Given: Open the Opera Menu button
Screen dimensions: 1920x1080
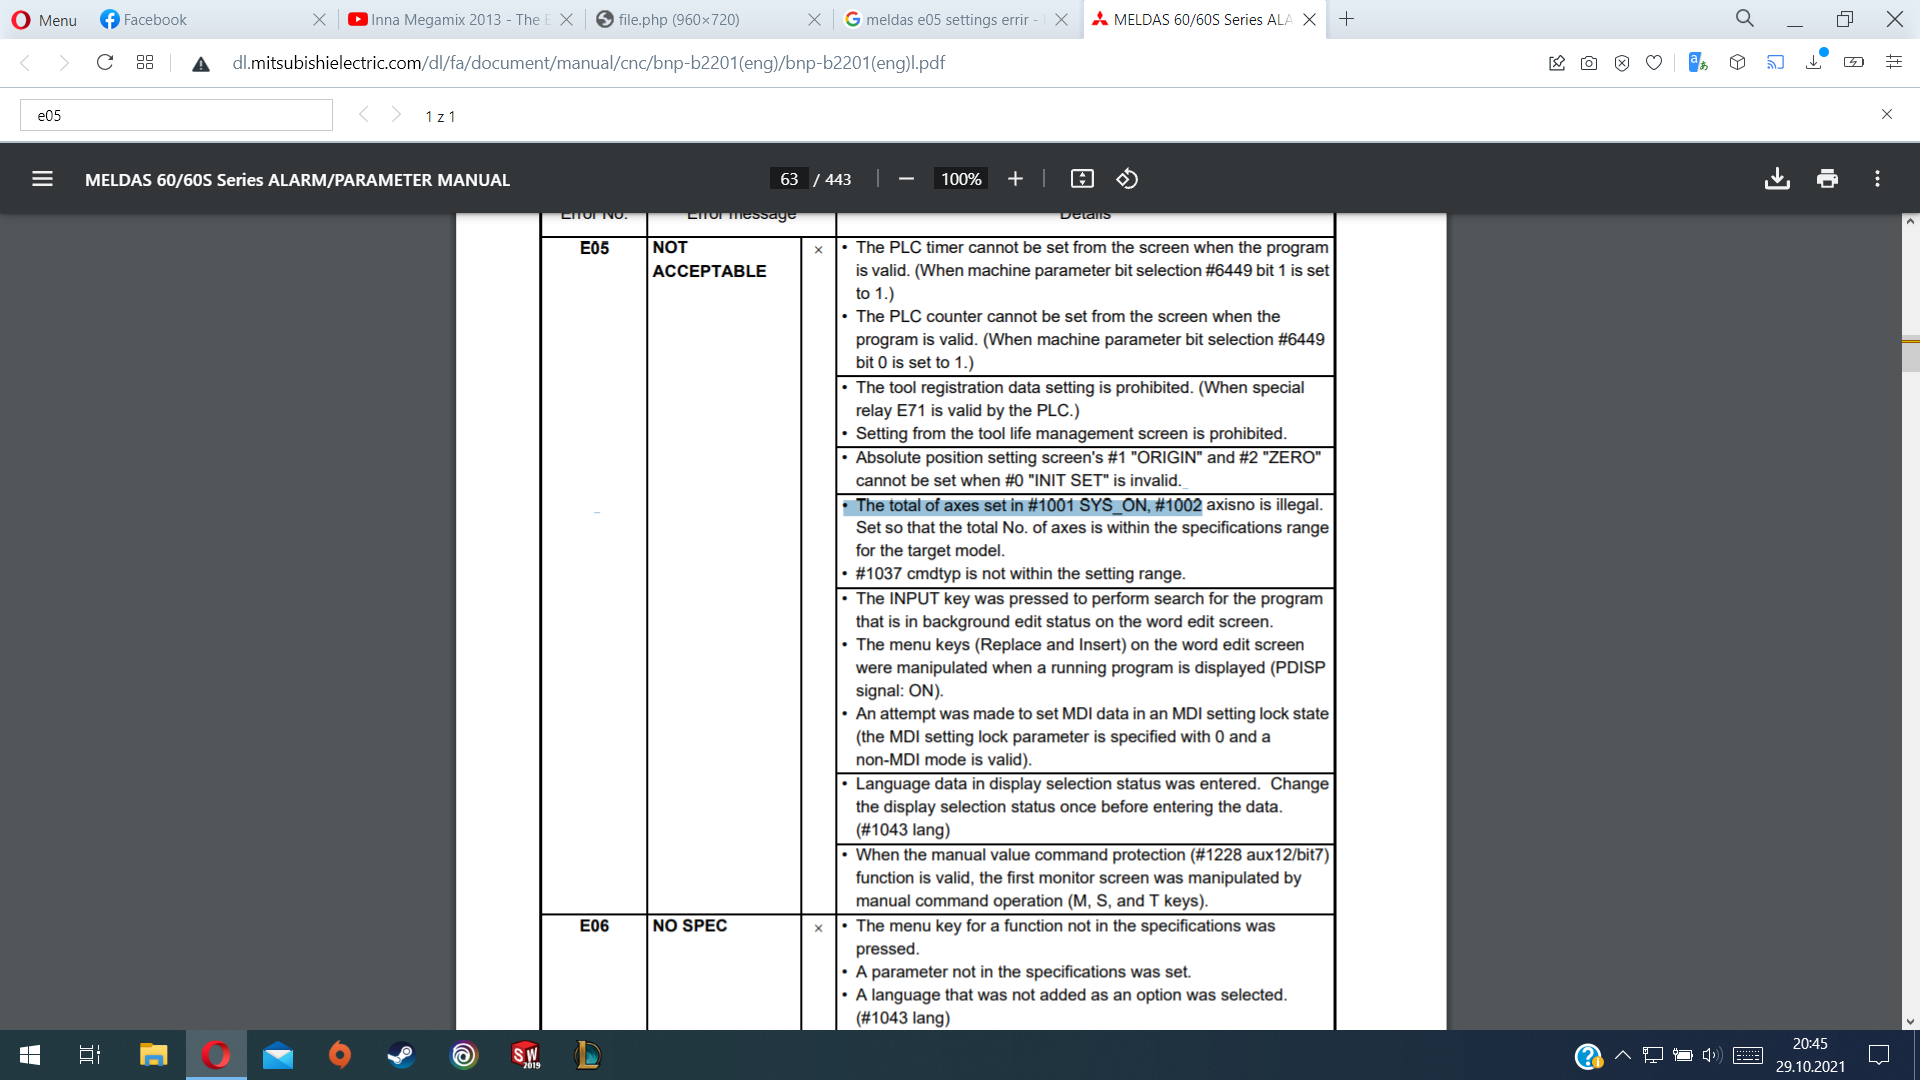Looking at the screenshot, I should coord(44,19).
